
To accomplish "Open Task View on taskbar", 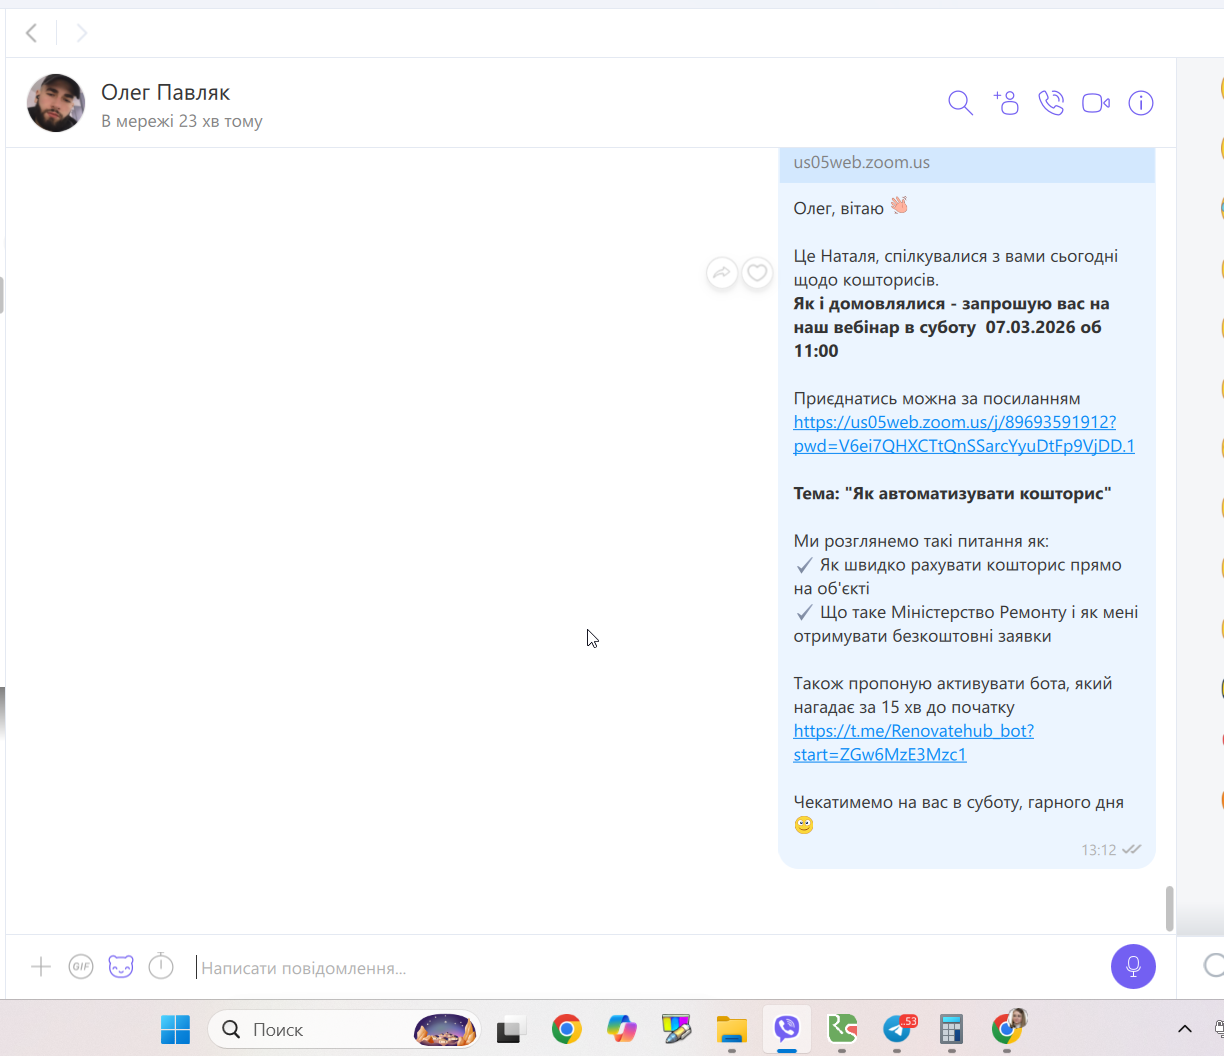I will [x=512, y=1029].
